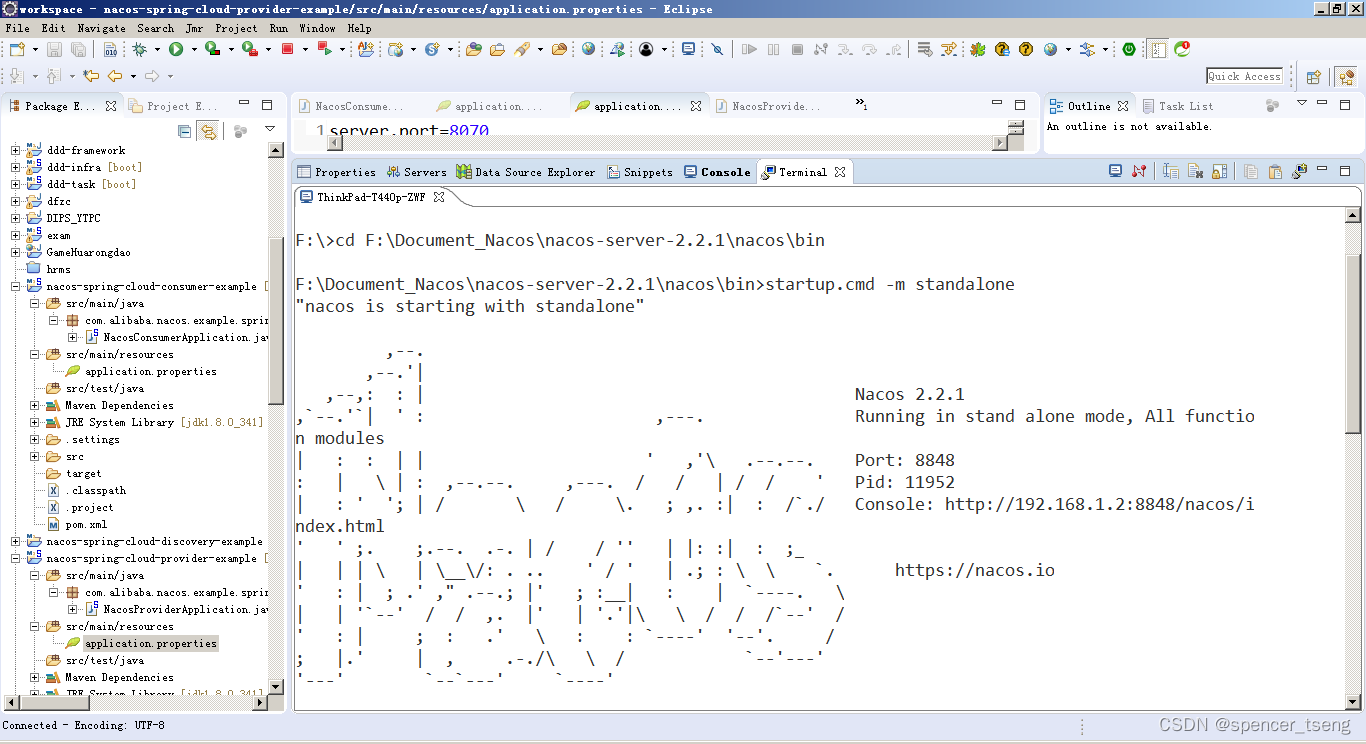Open a new Terminal connection
1366x744 pixels.
click(x=1113, y=171)
